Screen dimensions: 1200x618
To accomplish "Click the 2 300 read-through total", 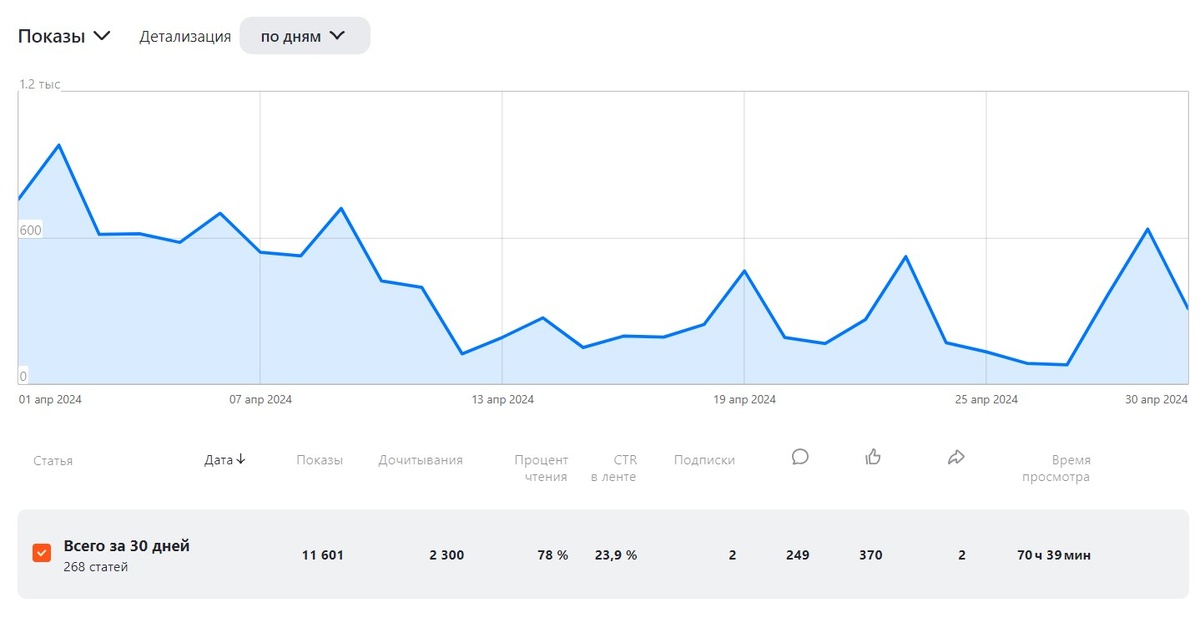I will click(447, 555).
